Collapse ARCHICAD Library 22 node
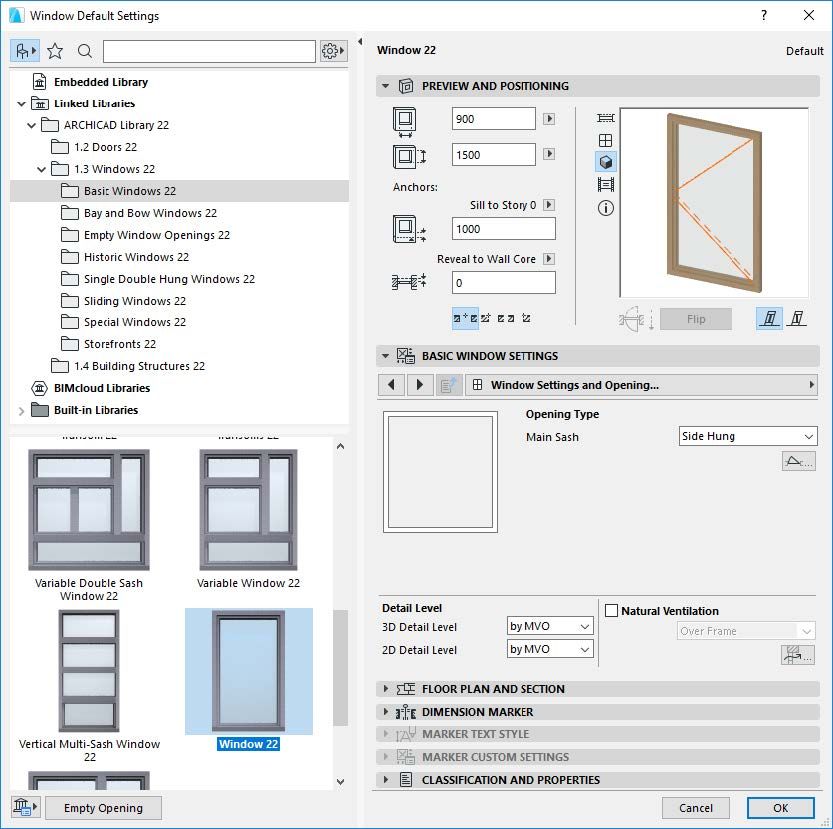The height and width of the screenshot is (829, 833). pyautogui.click(x=31, y=125)
